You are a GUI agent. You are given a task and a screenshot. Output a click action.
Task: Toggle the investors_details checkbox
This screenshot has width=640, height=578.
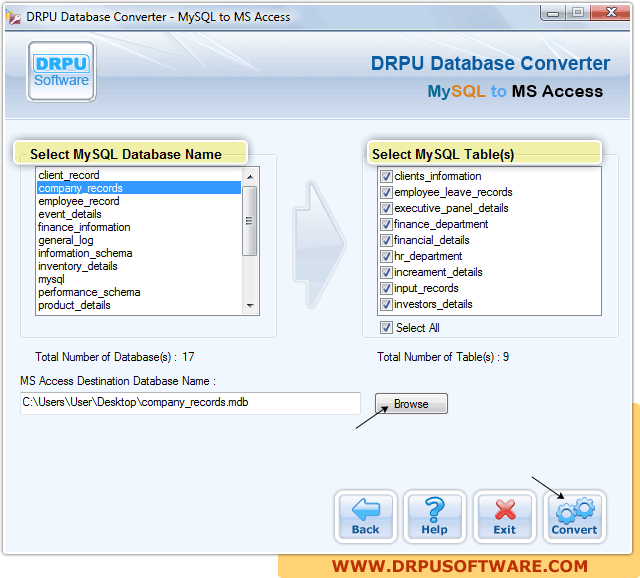(386, 304)
